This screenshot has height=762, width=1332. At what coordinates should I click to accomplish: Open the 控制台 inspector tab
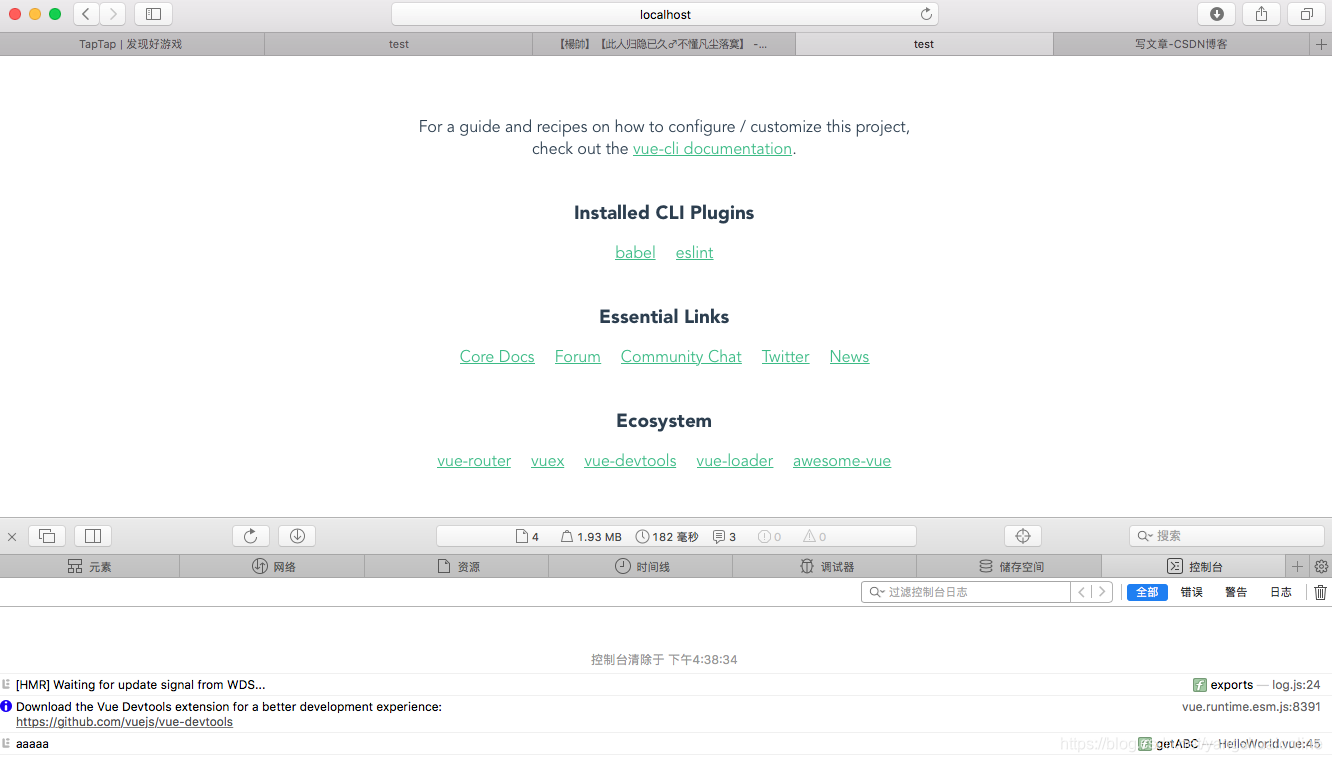tap(1194, 567)
